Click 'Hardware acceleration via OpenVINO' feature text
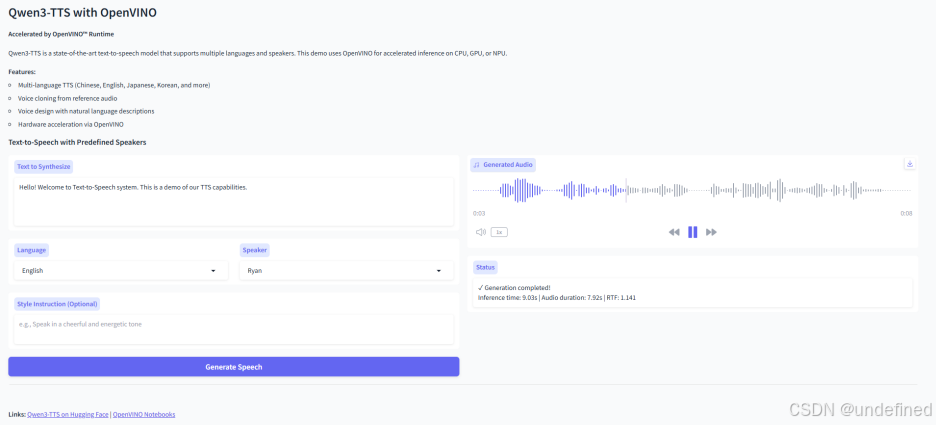 tap(70, 124)
